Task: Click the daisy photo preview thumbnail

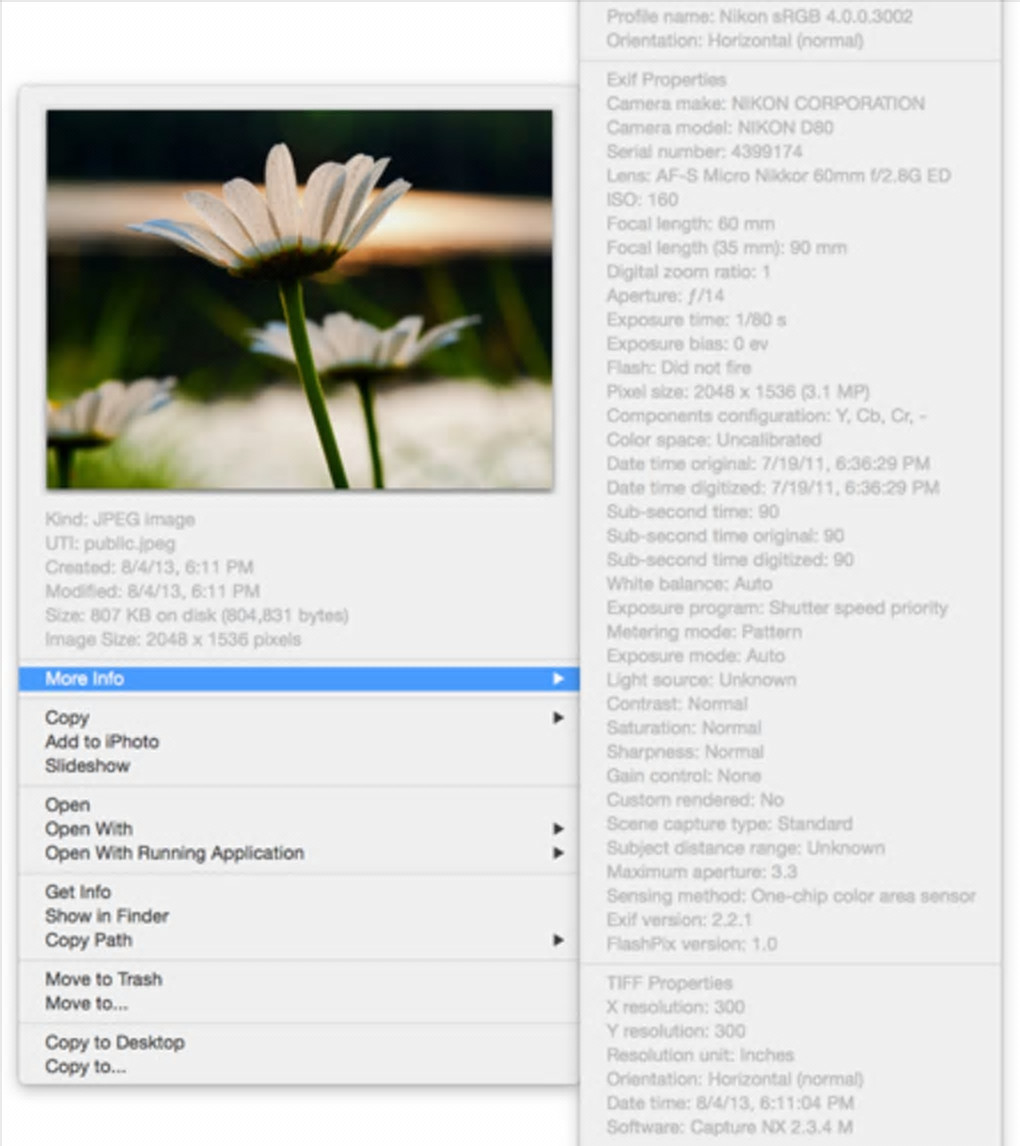Action: tap(300, 299)
